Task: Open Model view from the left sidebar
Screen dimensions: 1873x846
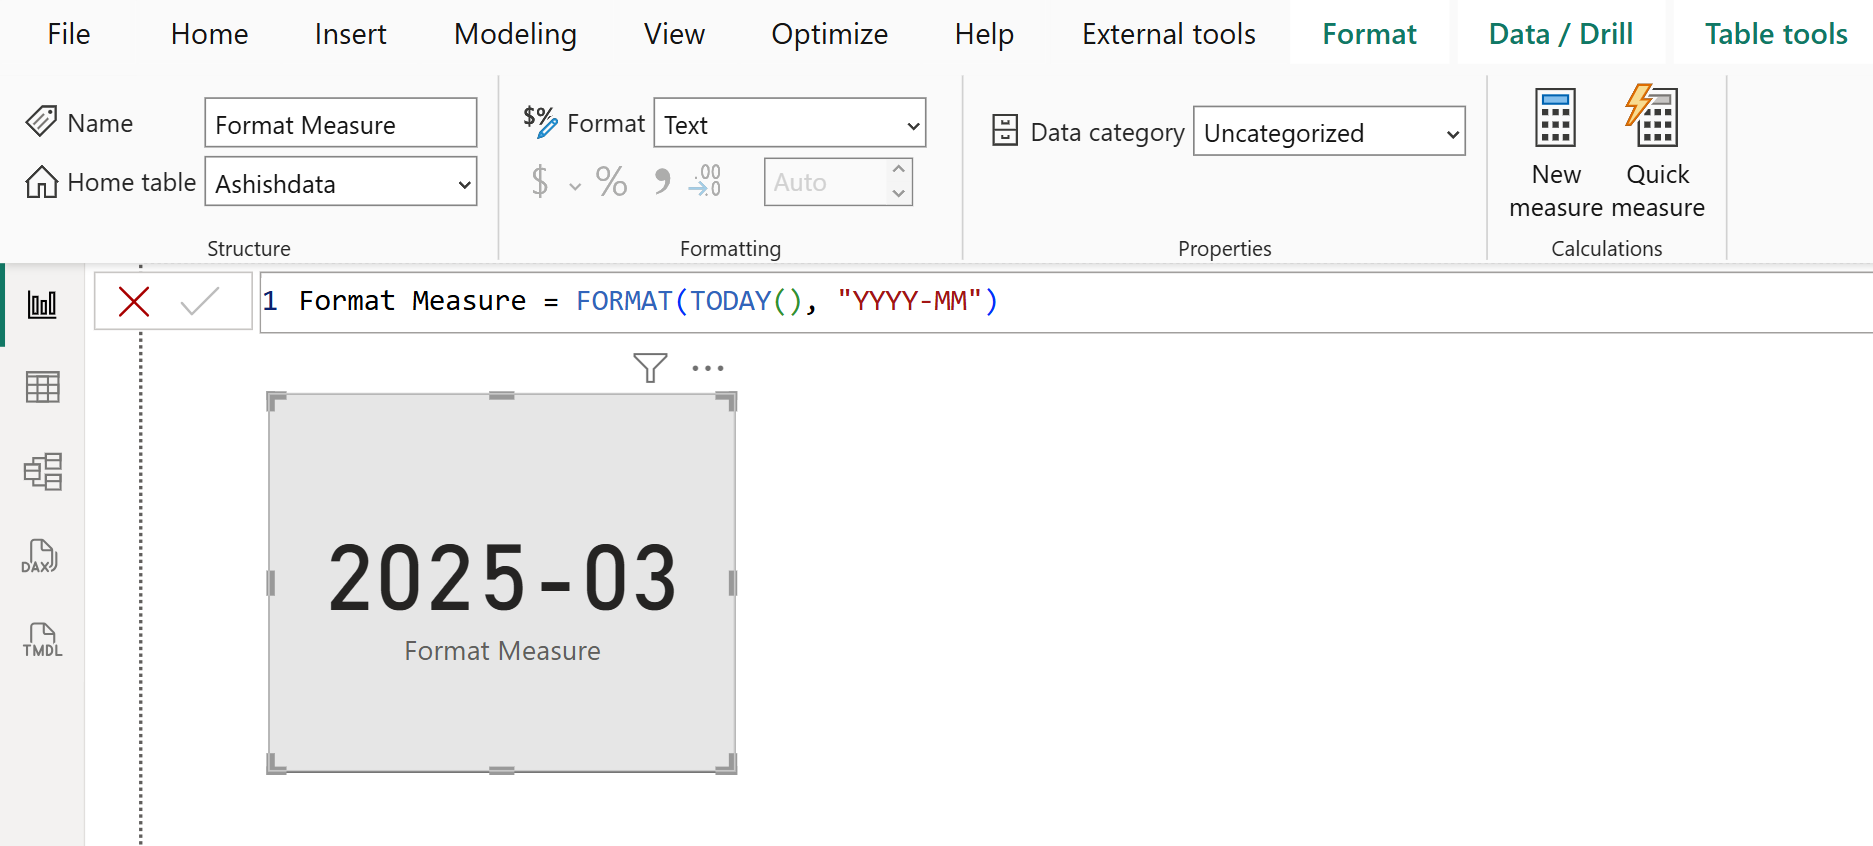Action: 42,471
